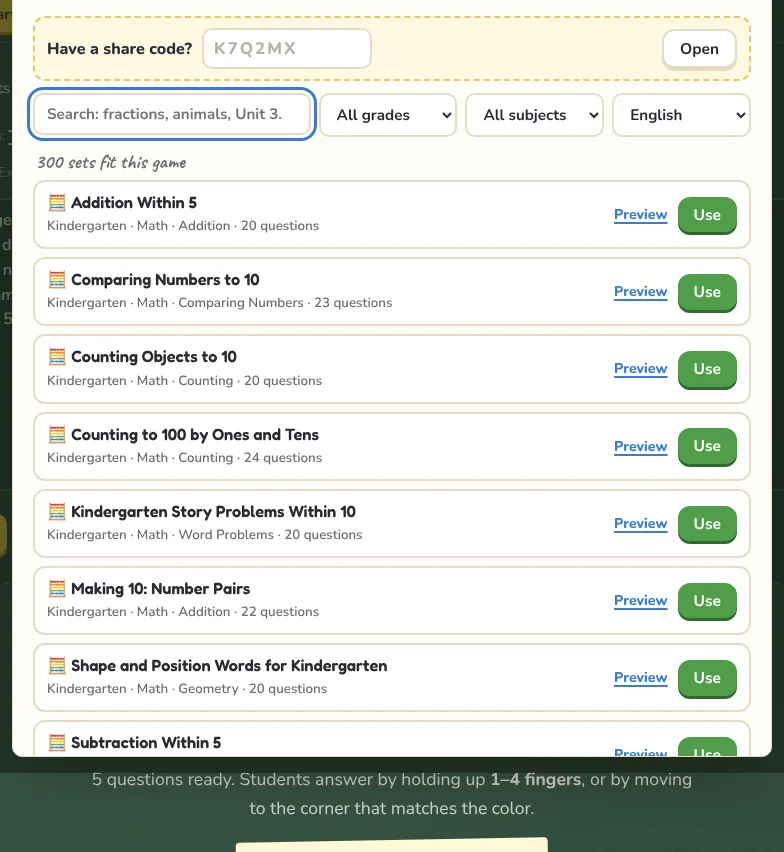Preview the Addition Within 5 set
The width and height of the screenshot is (784, 852).
coord(641,215)
